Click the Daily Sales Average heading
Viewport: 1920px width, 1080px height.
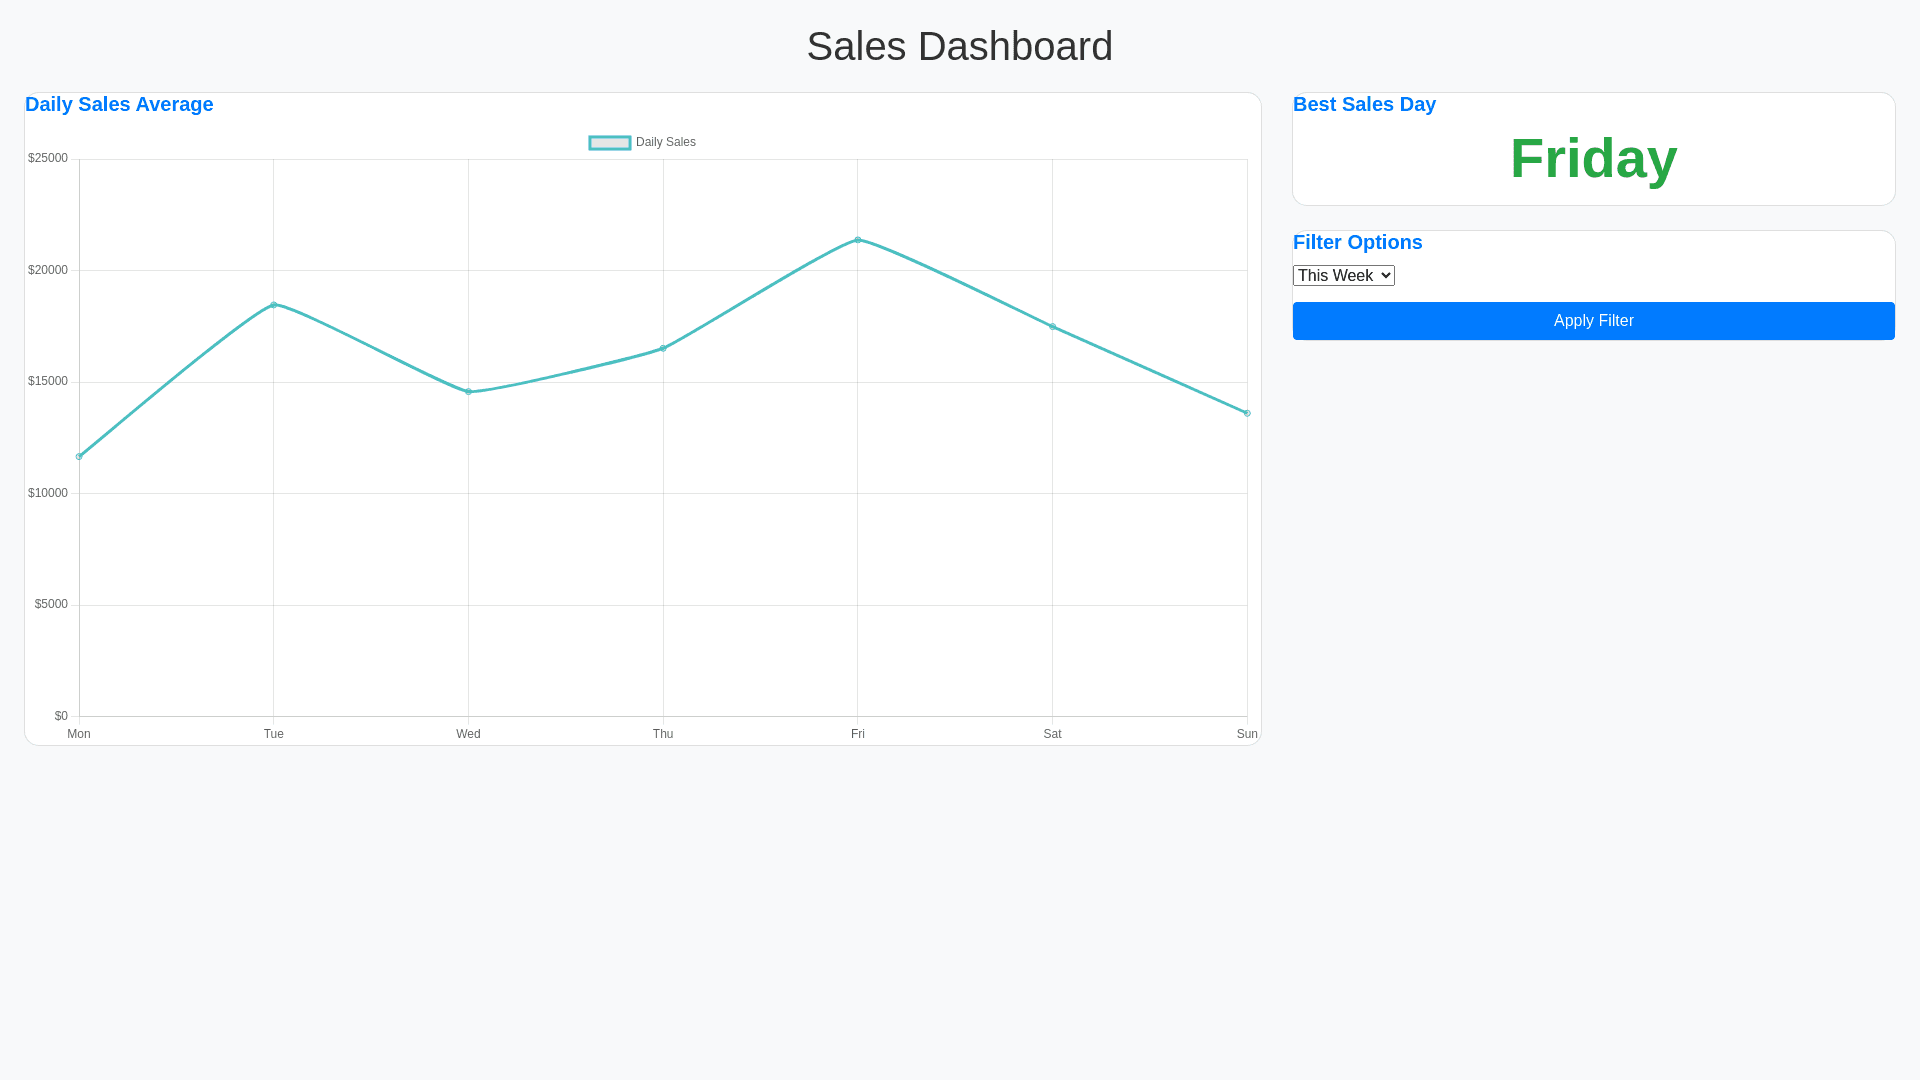point(119,105)
